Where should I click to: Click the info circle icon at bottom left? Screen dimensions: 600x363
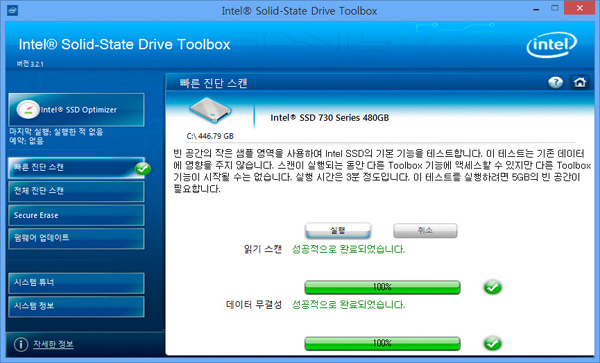pos(21,344)
